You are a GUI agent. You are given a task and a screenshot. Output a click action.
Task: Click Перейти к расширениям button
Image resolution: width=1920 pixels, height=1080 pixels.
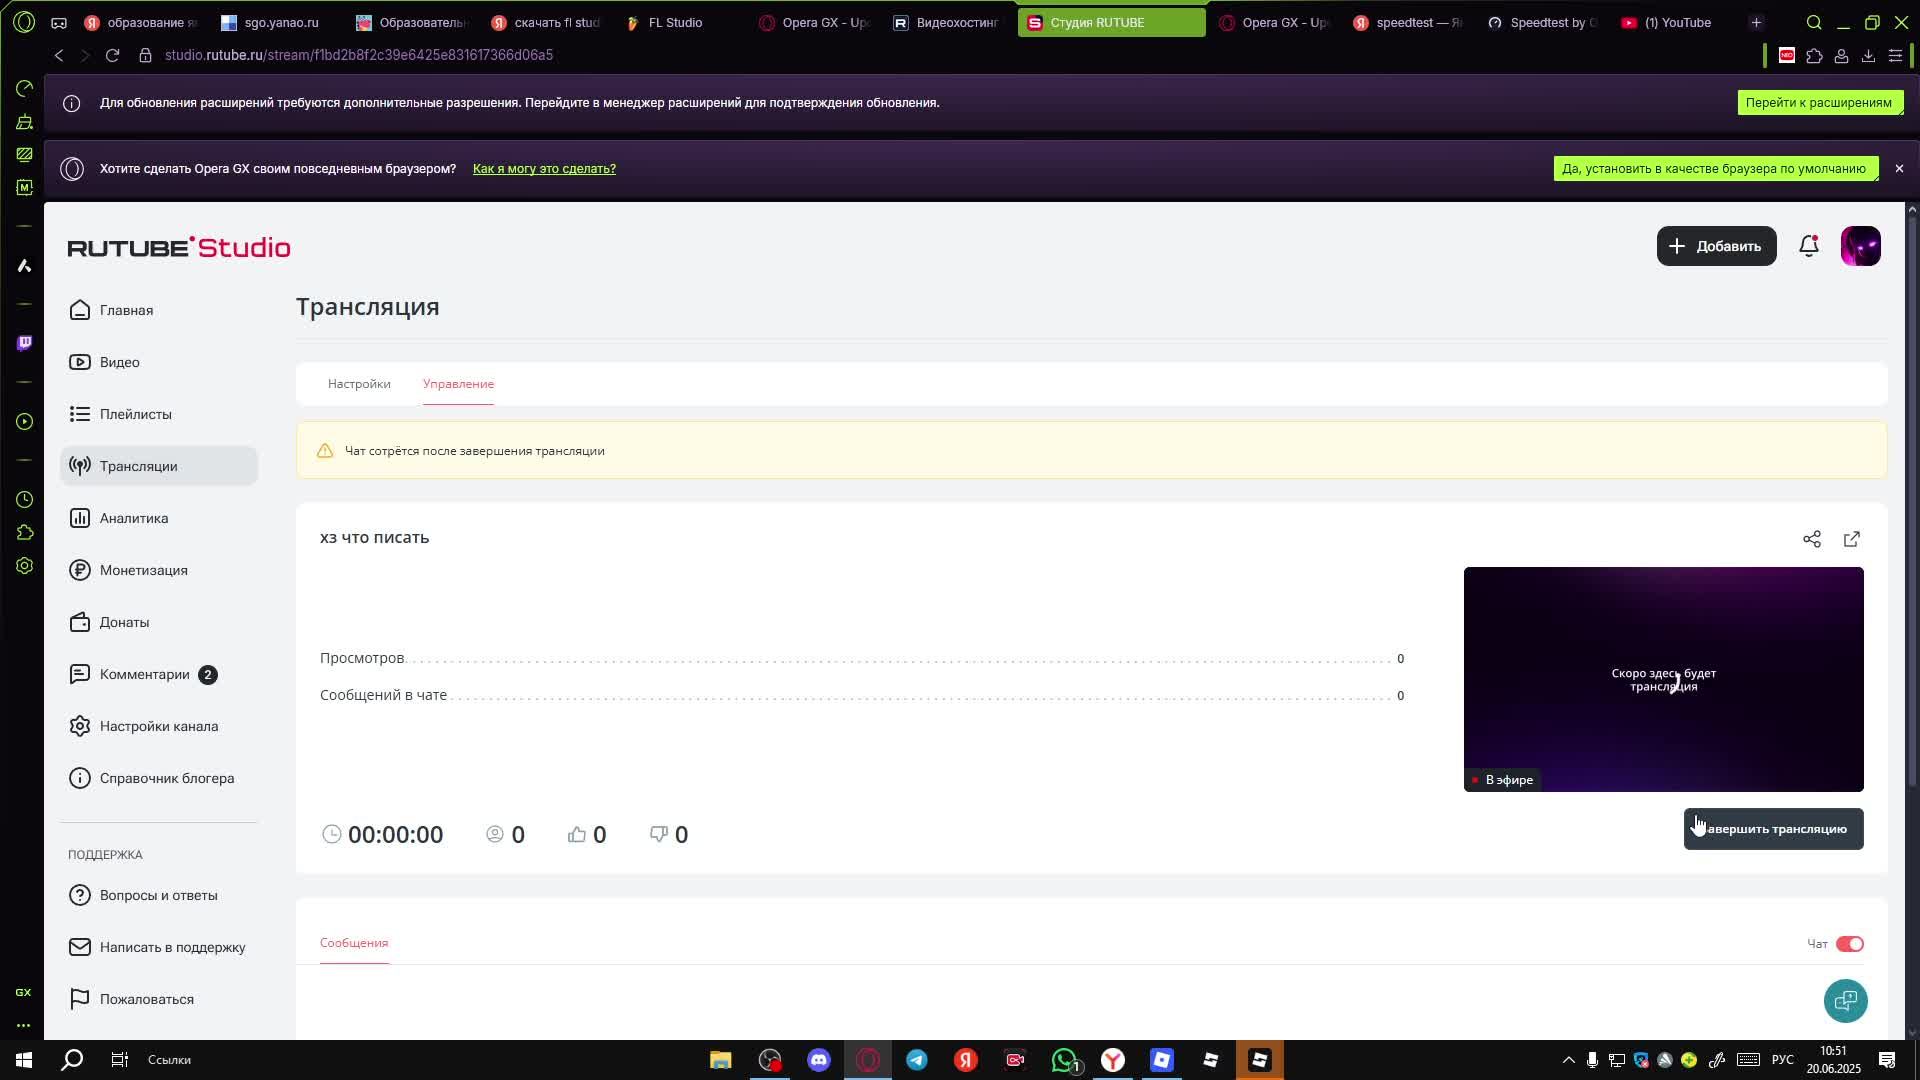point(1819,102)
